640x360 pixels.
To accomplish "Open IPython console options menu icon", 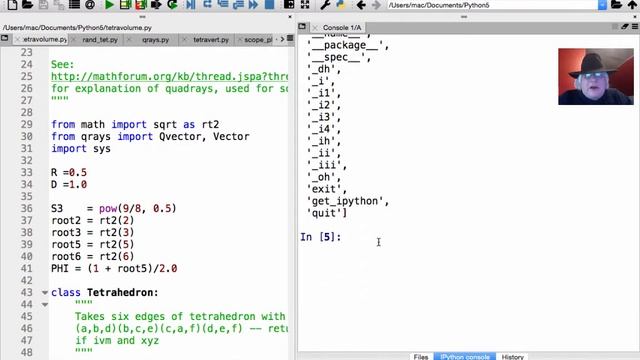I will click(635, 27).
